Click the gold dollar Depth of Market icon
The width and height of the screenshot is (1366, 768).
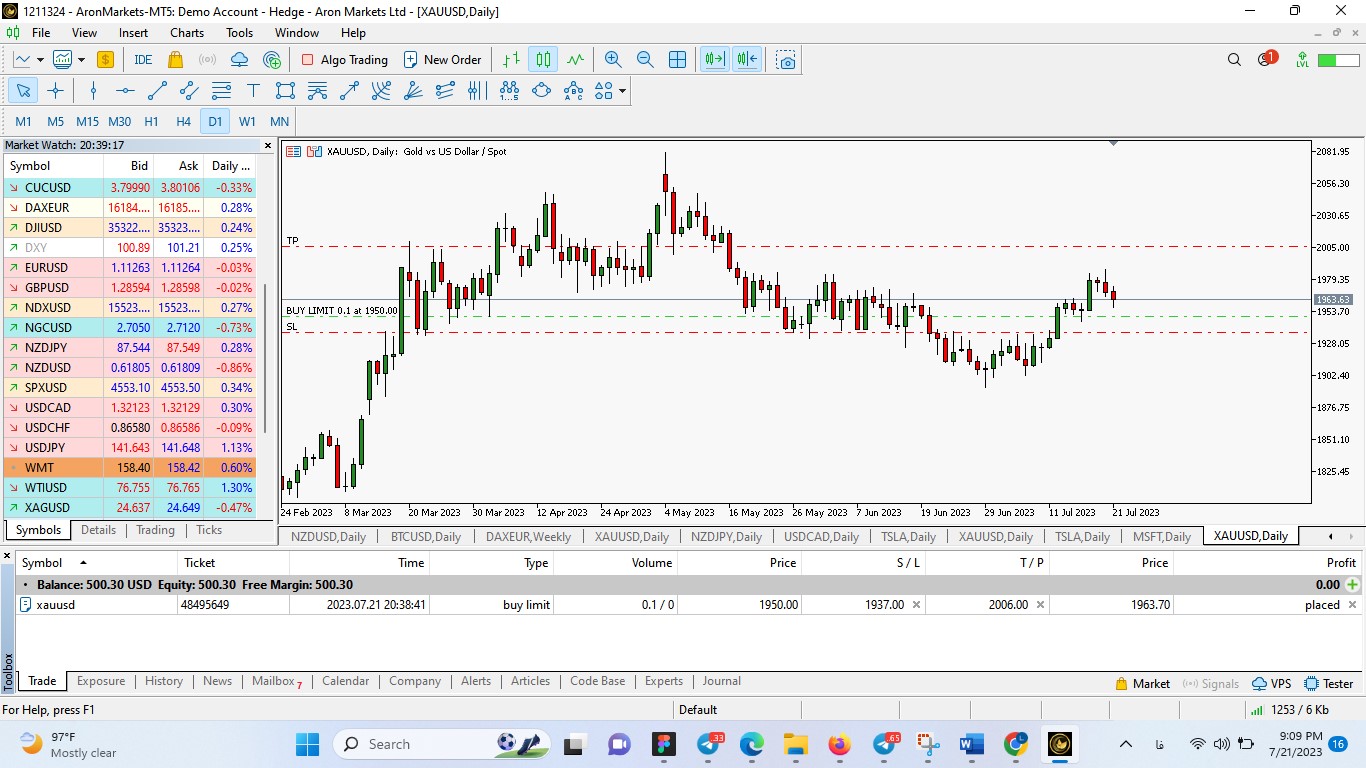[x=105, y=60]
